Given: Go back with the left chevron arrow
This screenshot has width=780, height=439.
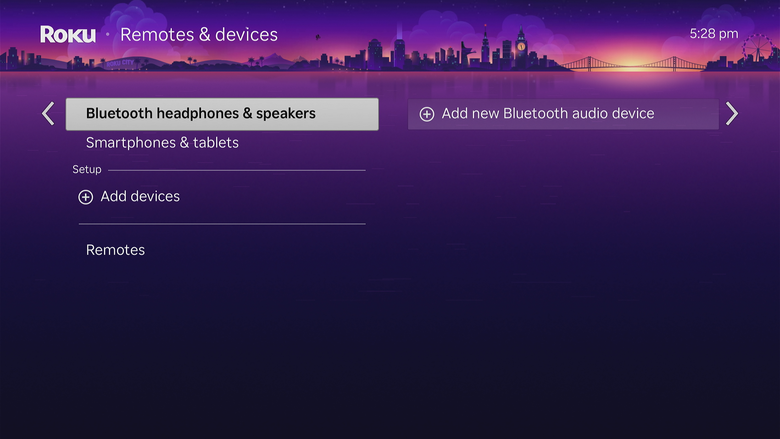Looking at the screenshot, I should click(48, 113).
